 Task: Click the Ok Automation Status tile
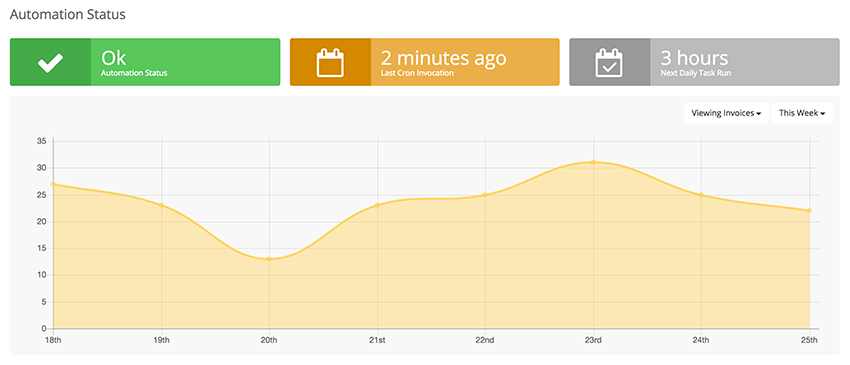(x=145, y=62)
